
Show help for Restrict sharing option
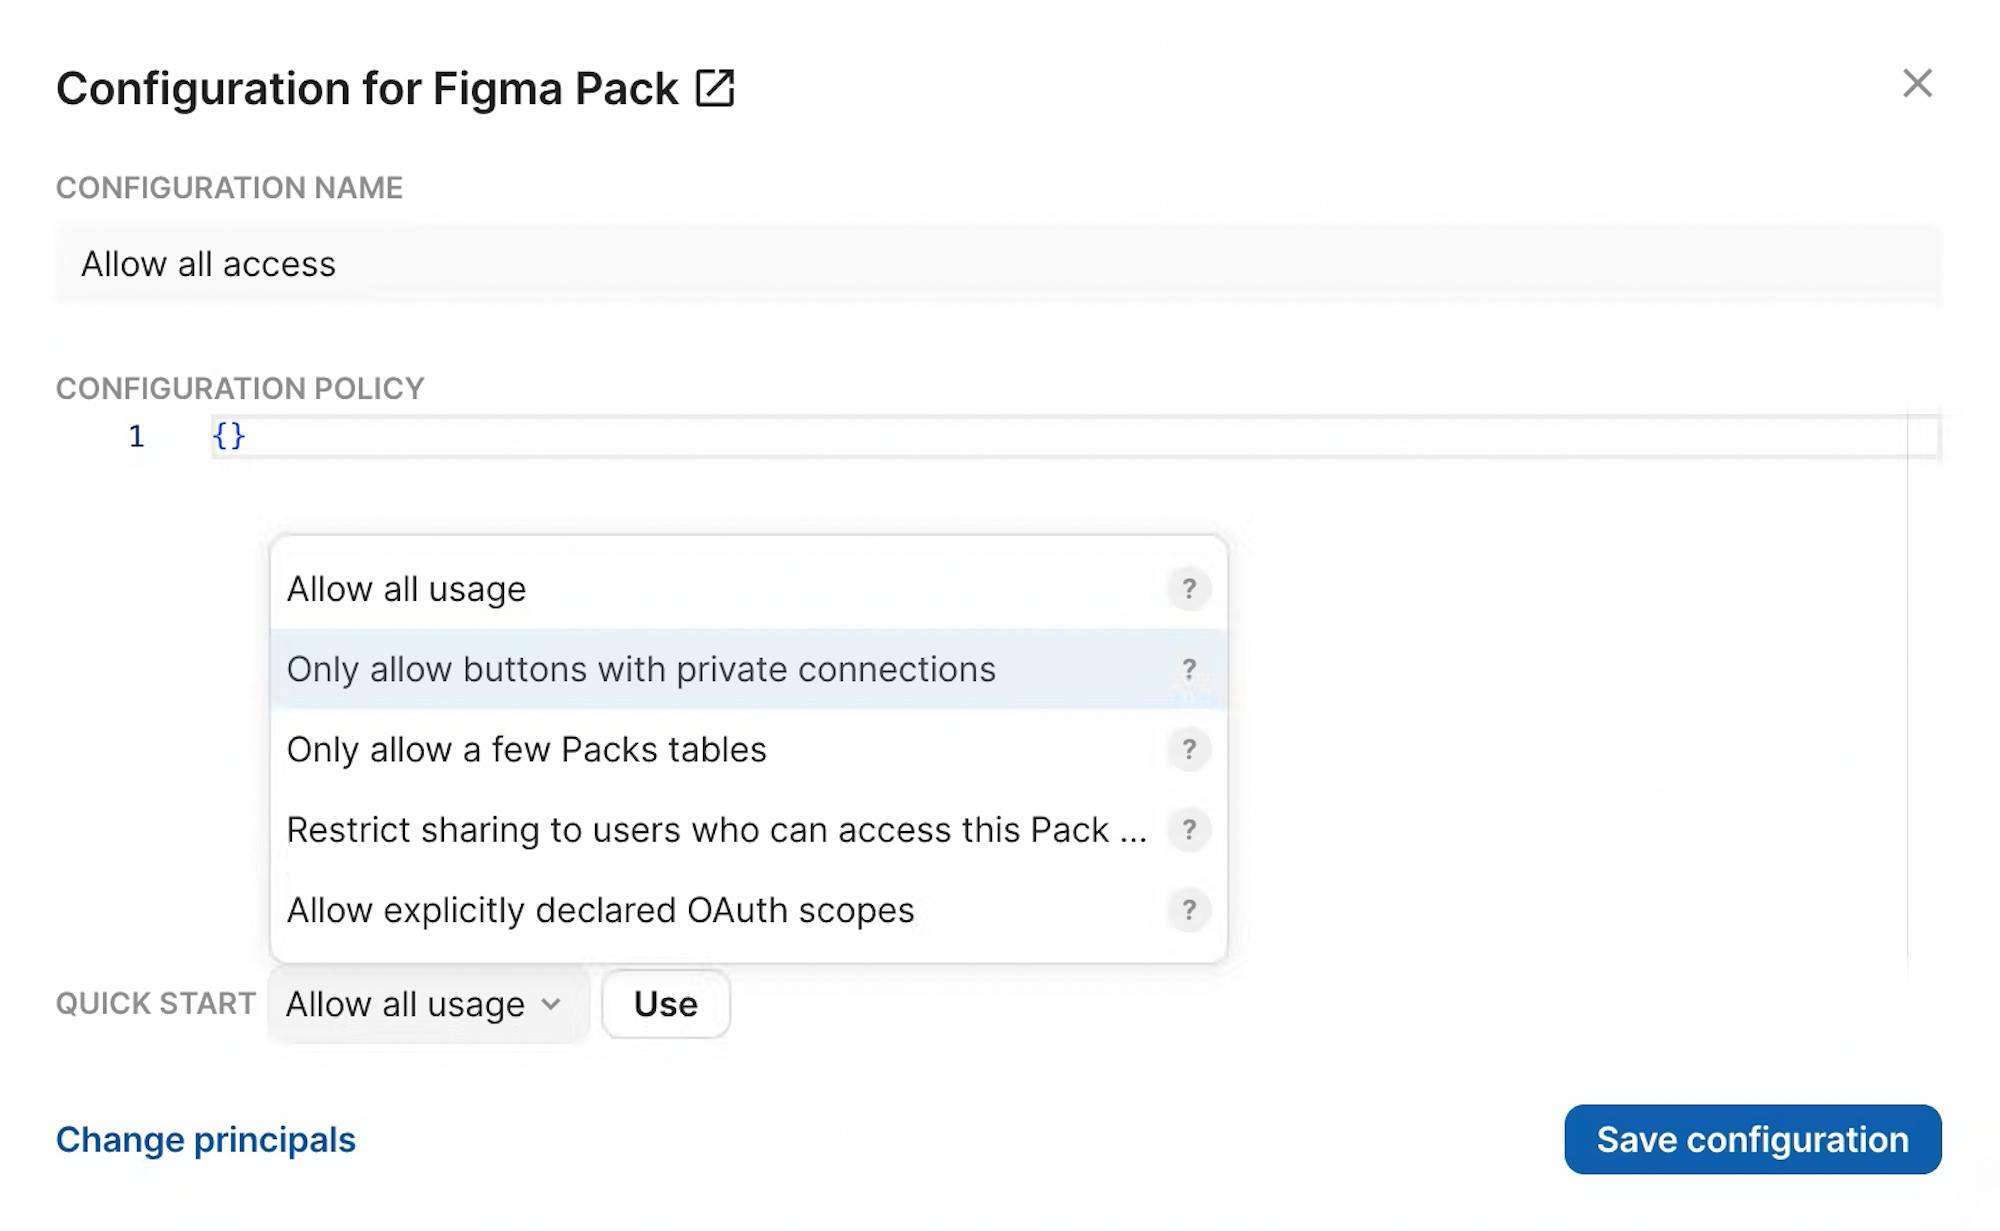click(1189, 829)
